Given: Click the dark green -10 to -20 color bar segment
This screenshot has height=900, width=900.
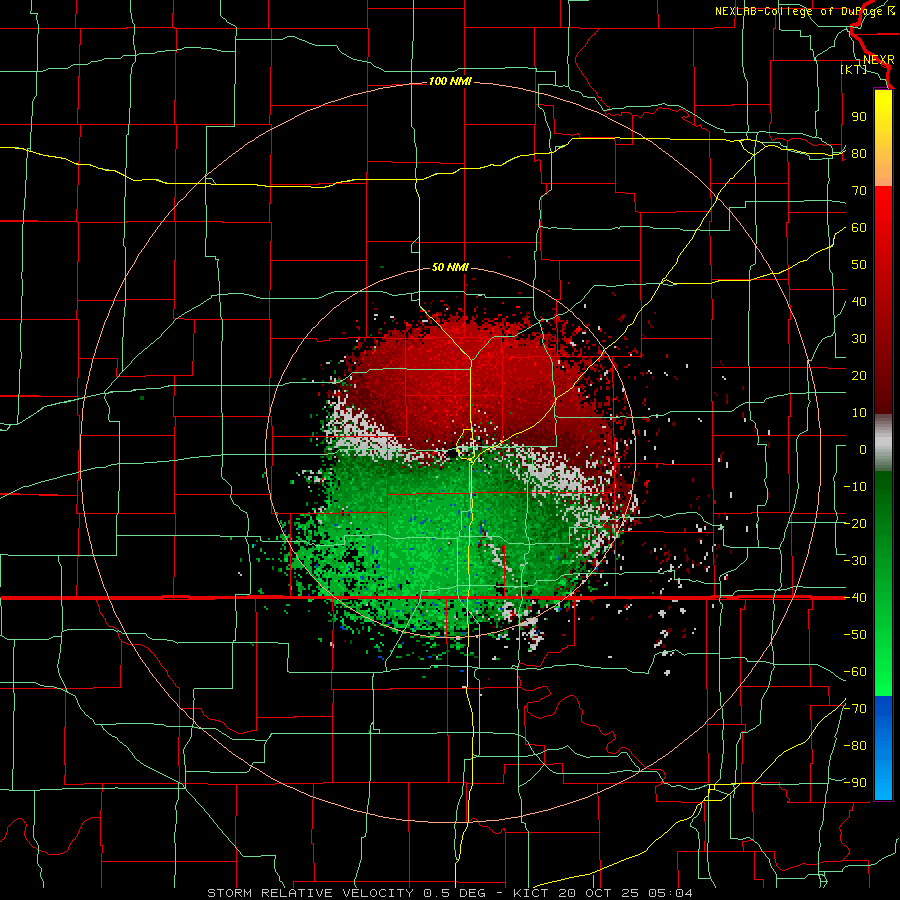Looking at the screenshot, I should [x=883, y=497].
